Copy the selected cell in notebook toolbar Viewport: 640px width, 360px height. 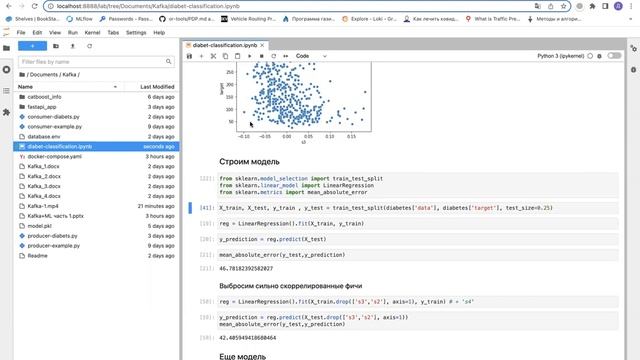(225, 56)
